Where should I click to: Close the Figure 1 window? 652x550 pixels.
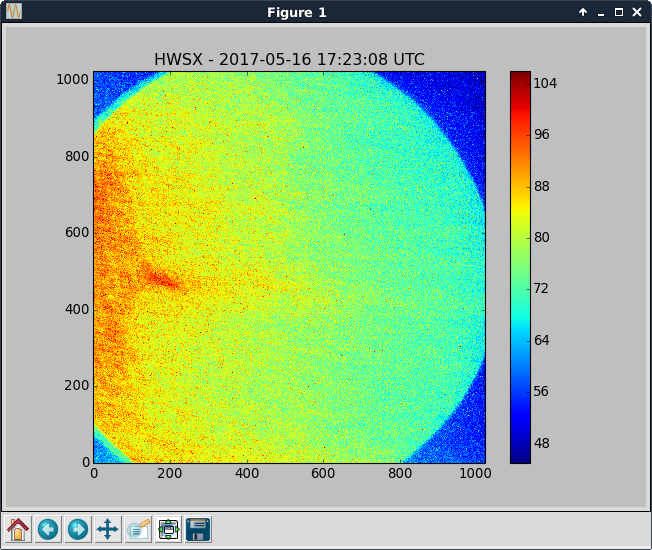point(637,12)
